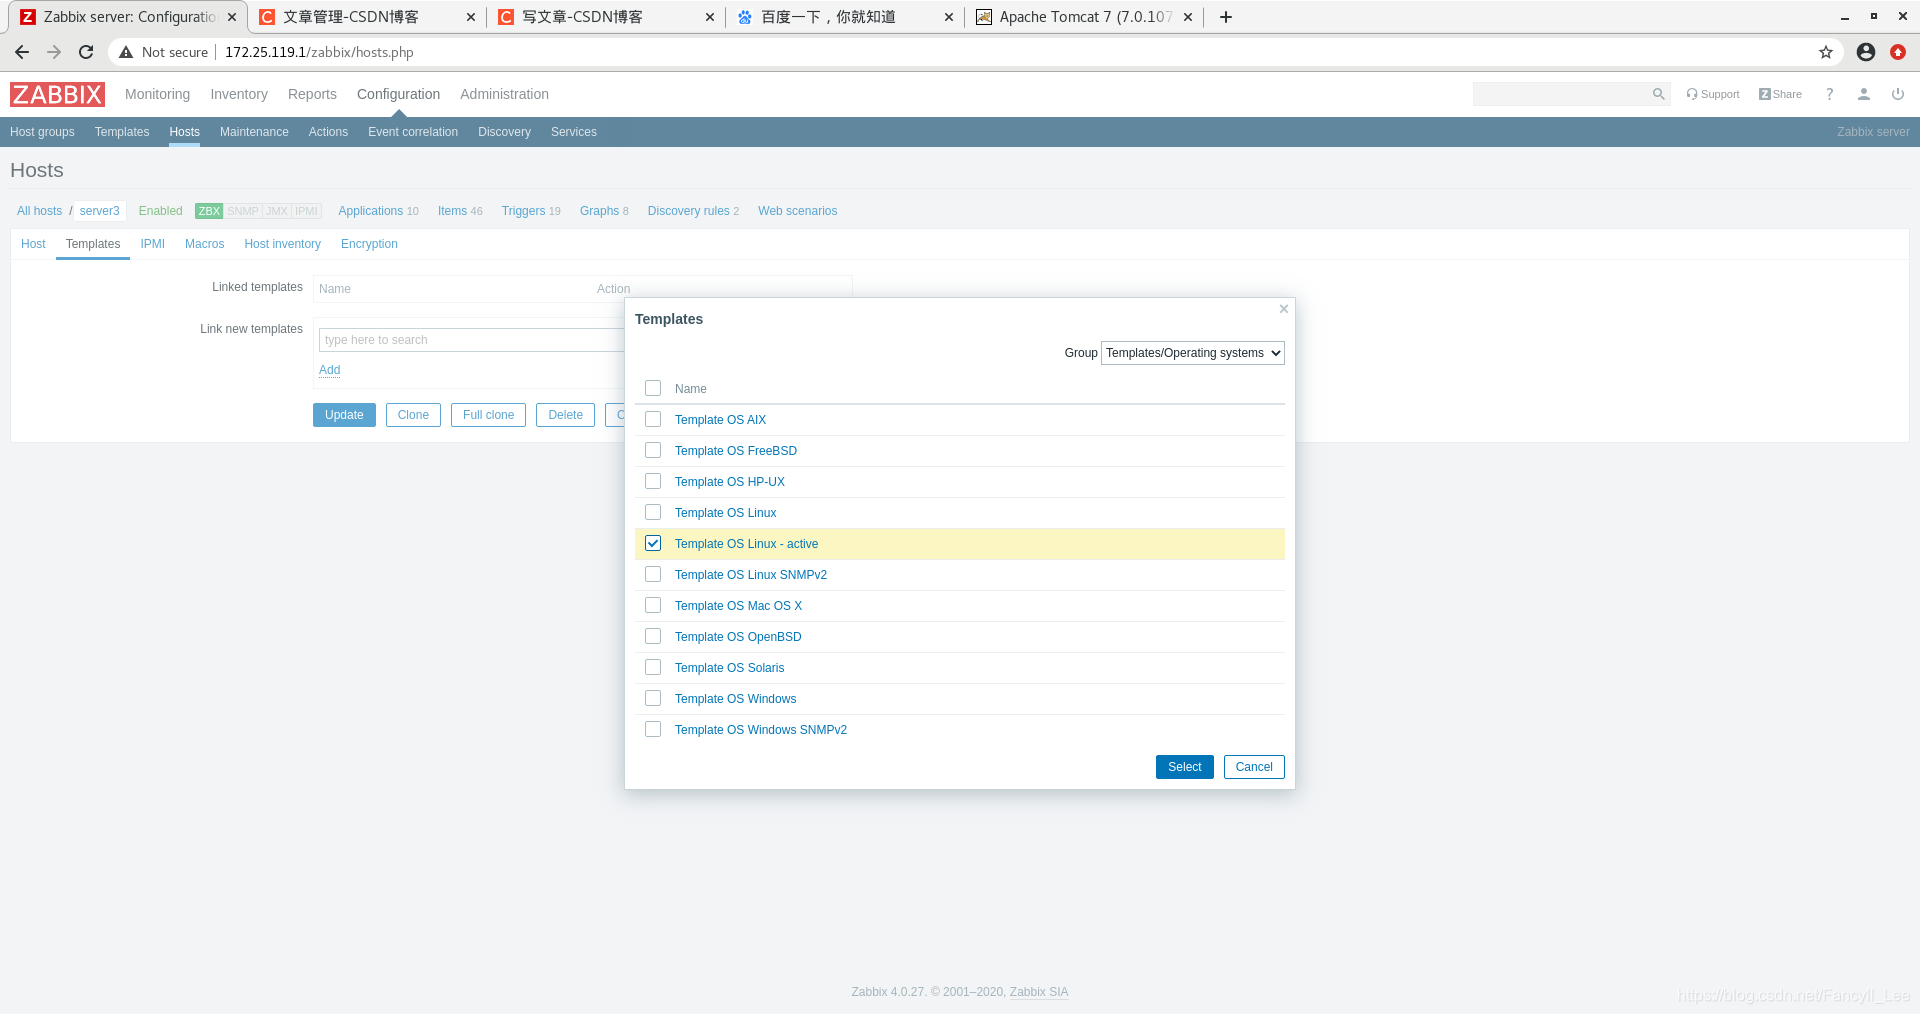
Task: Check Template OS Linux checkbox
Action: tap(653, 512)
